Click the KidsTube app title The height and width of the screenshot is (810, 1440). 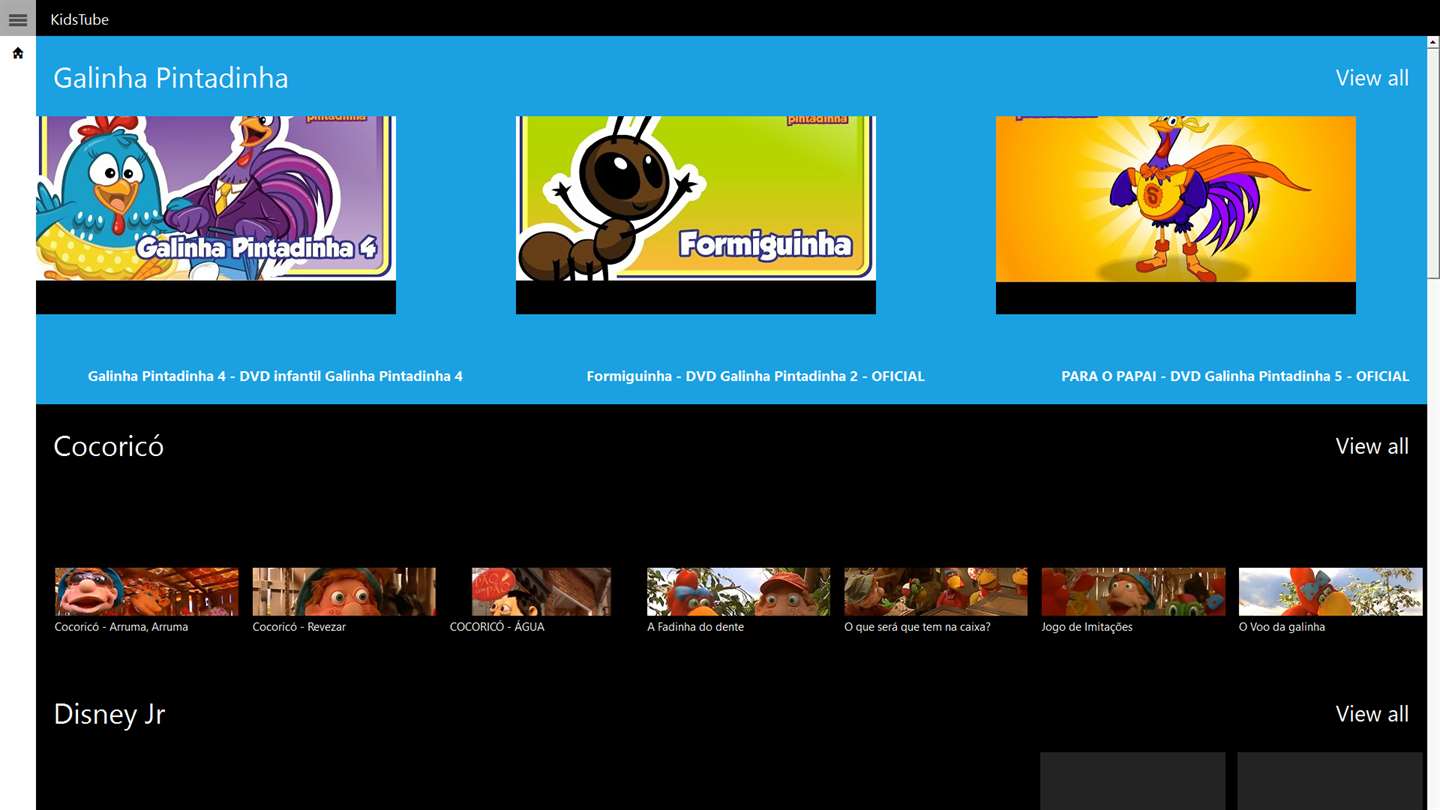(x=79, y=19)
